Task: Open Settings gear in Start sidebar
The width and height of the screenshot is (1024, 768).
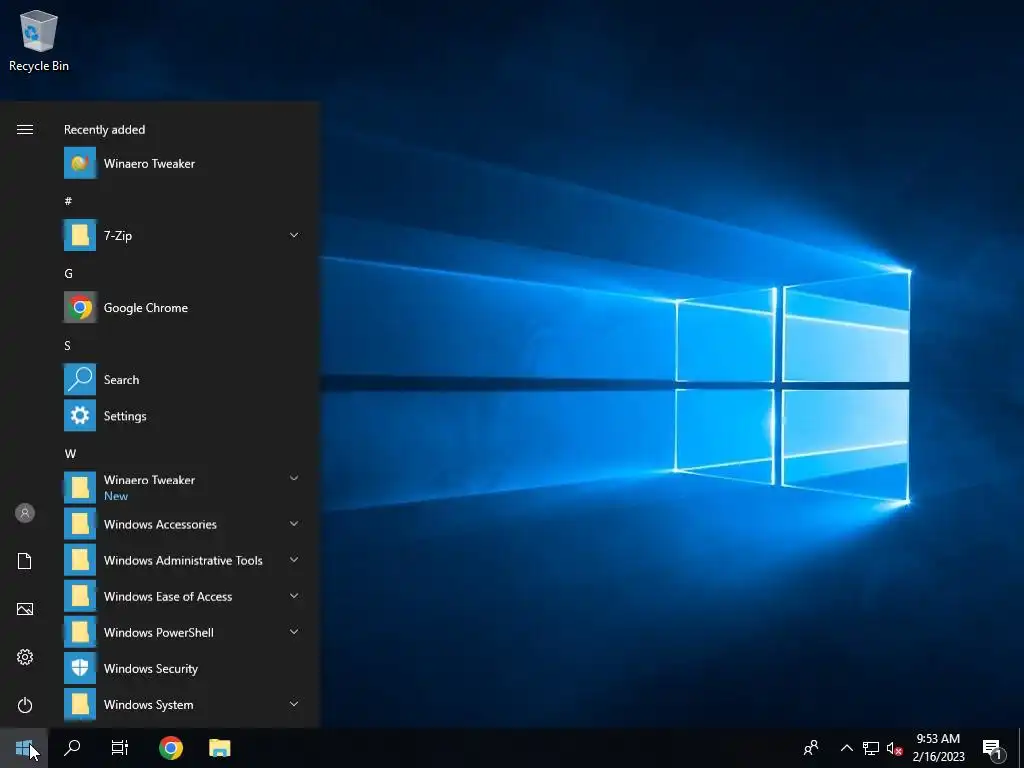Action: tap(25, 657)
